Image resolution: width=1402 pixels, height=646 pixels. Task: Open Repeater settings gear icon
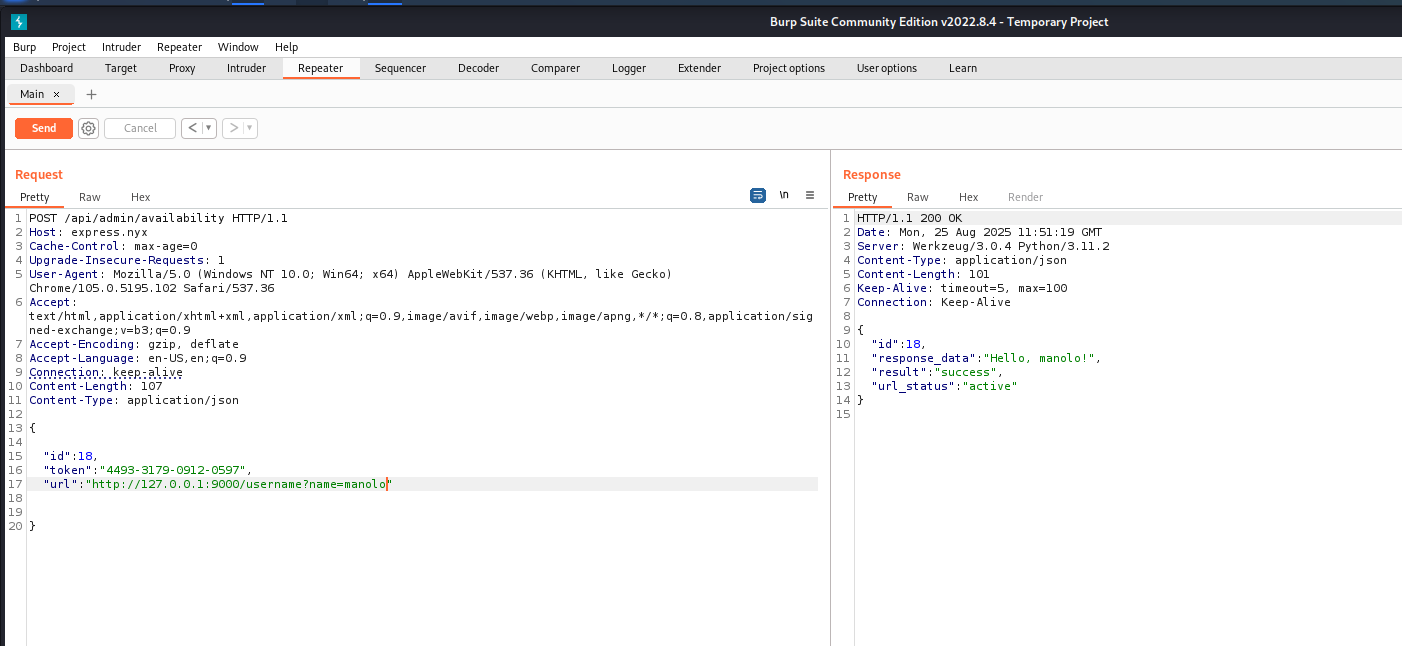(x=88, y=128)
